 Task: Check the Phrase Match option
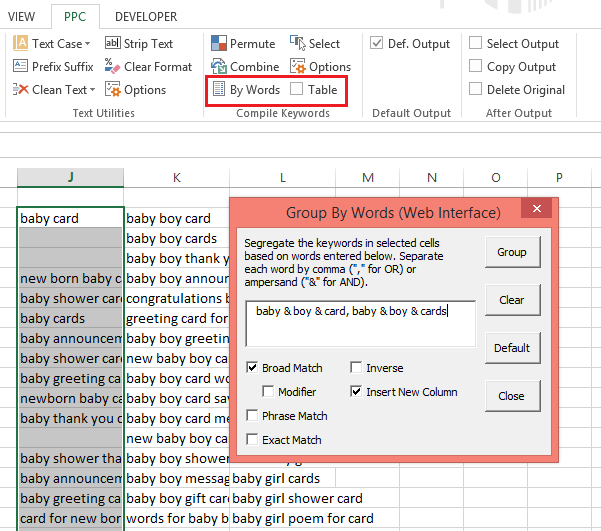252,416
